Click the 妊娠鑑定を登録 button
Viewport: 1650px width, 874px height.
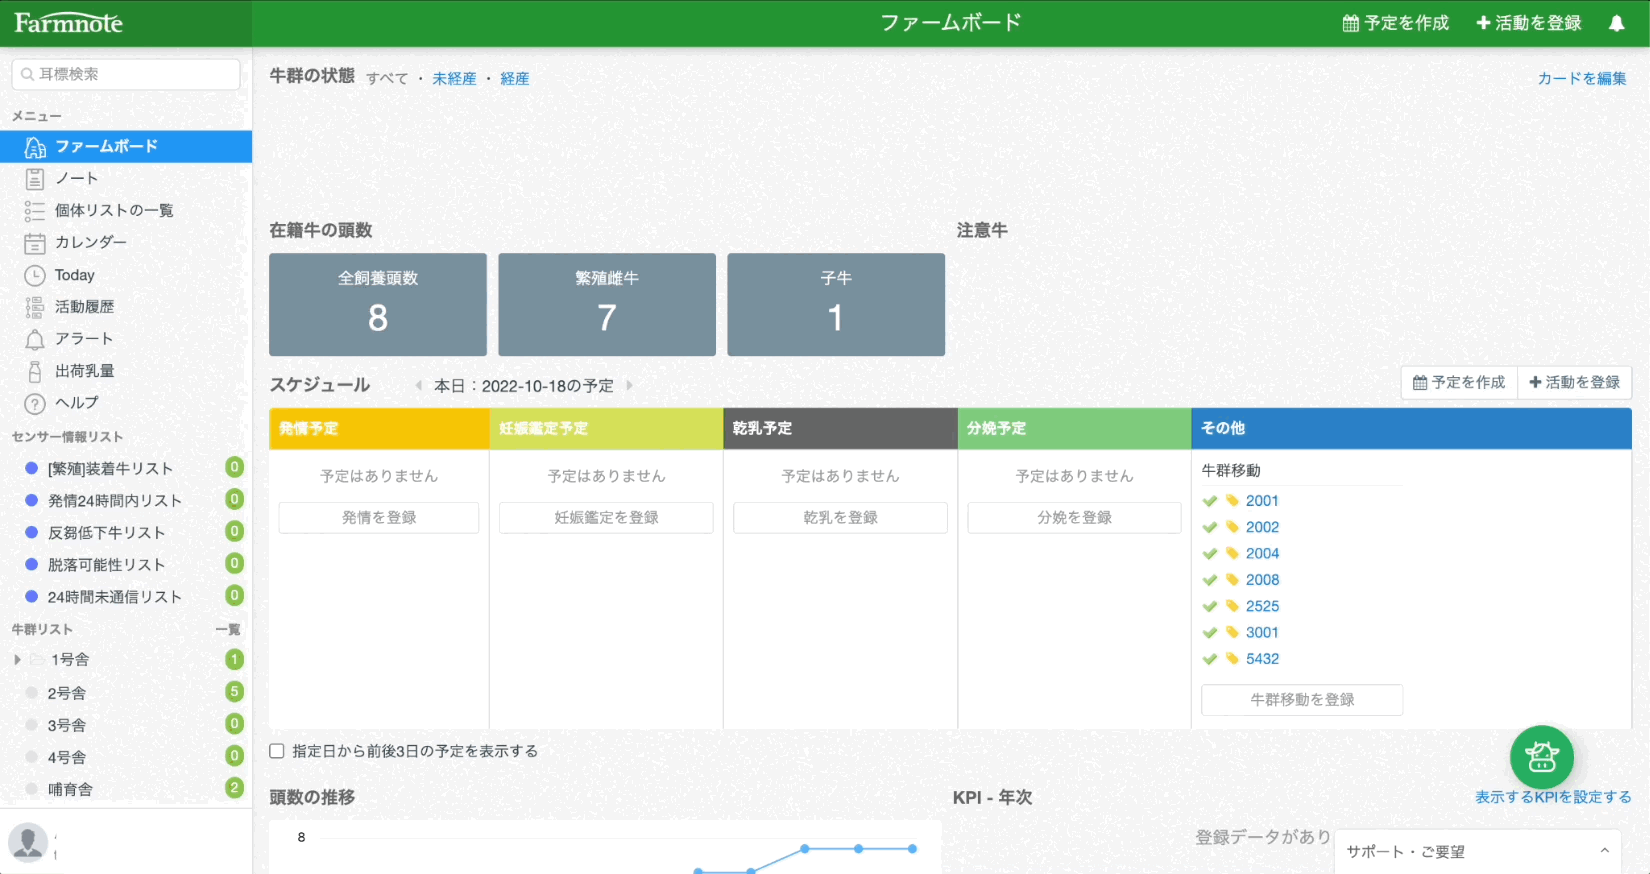[606, 517]
